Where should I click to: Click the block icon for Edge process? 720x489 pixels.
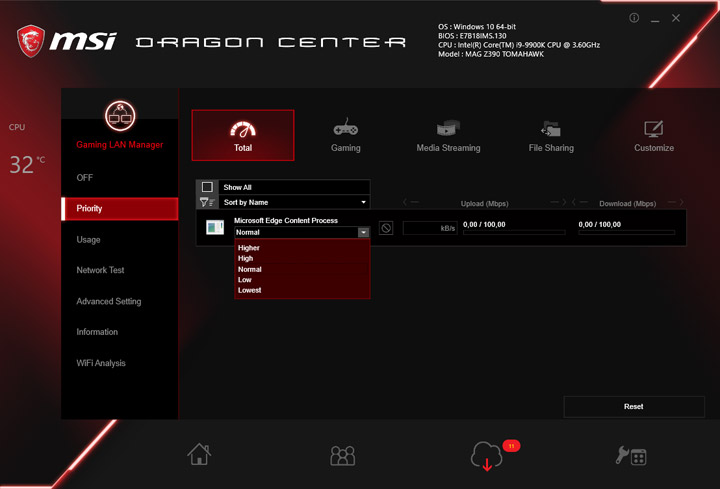[x=386, y=228]
